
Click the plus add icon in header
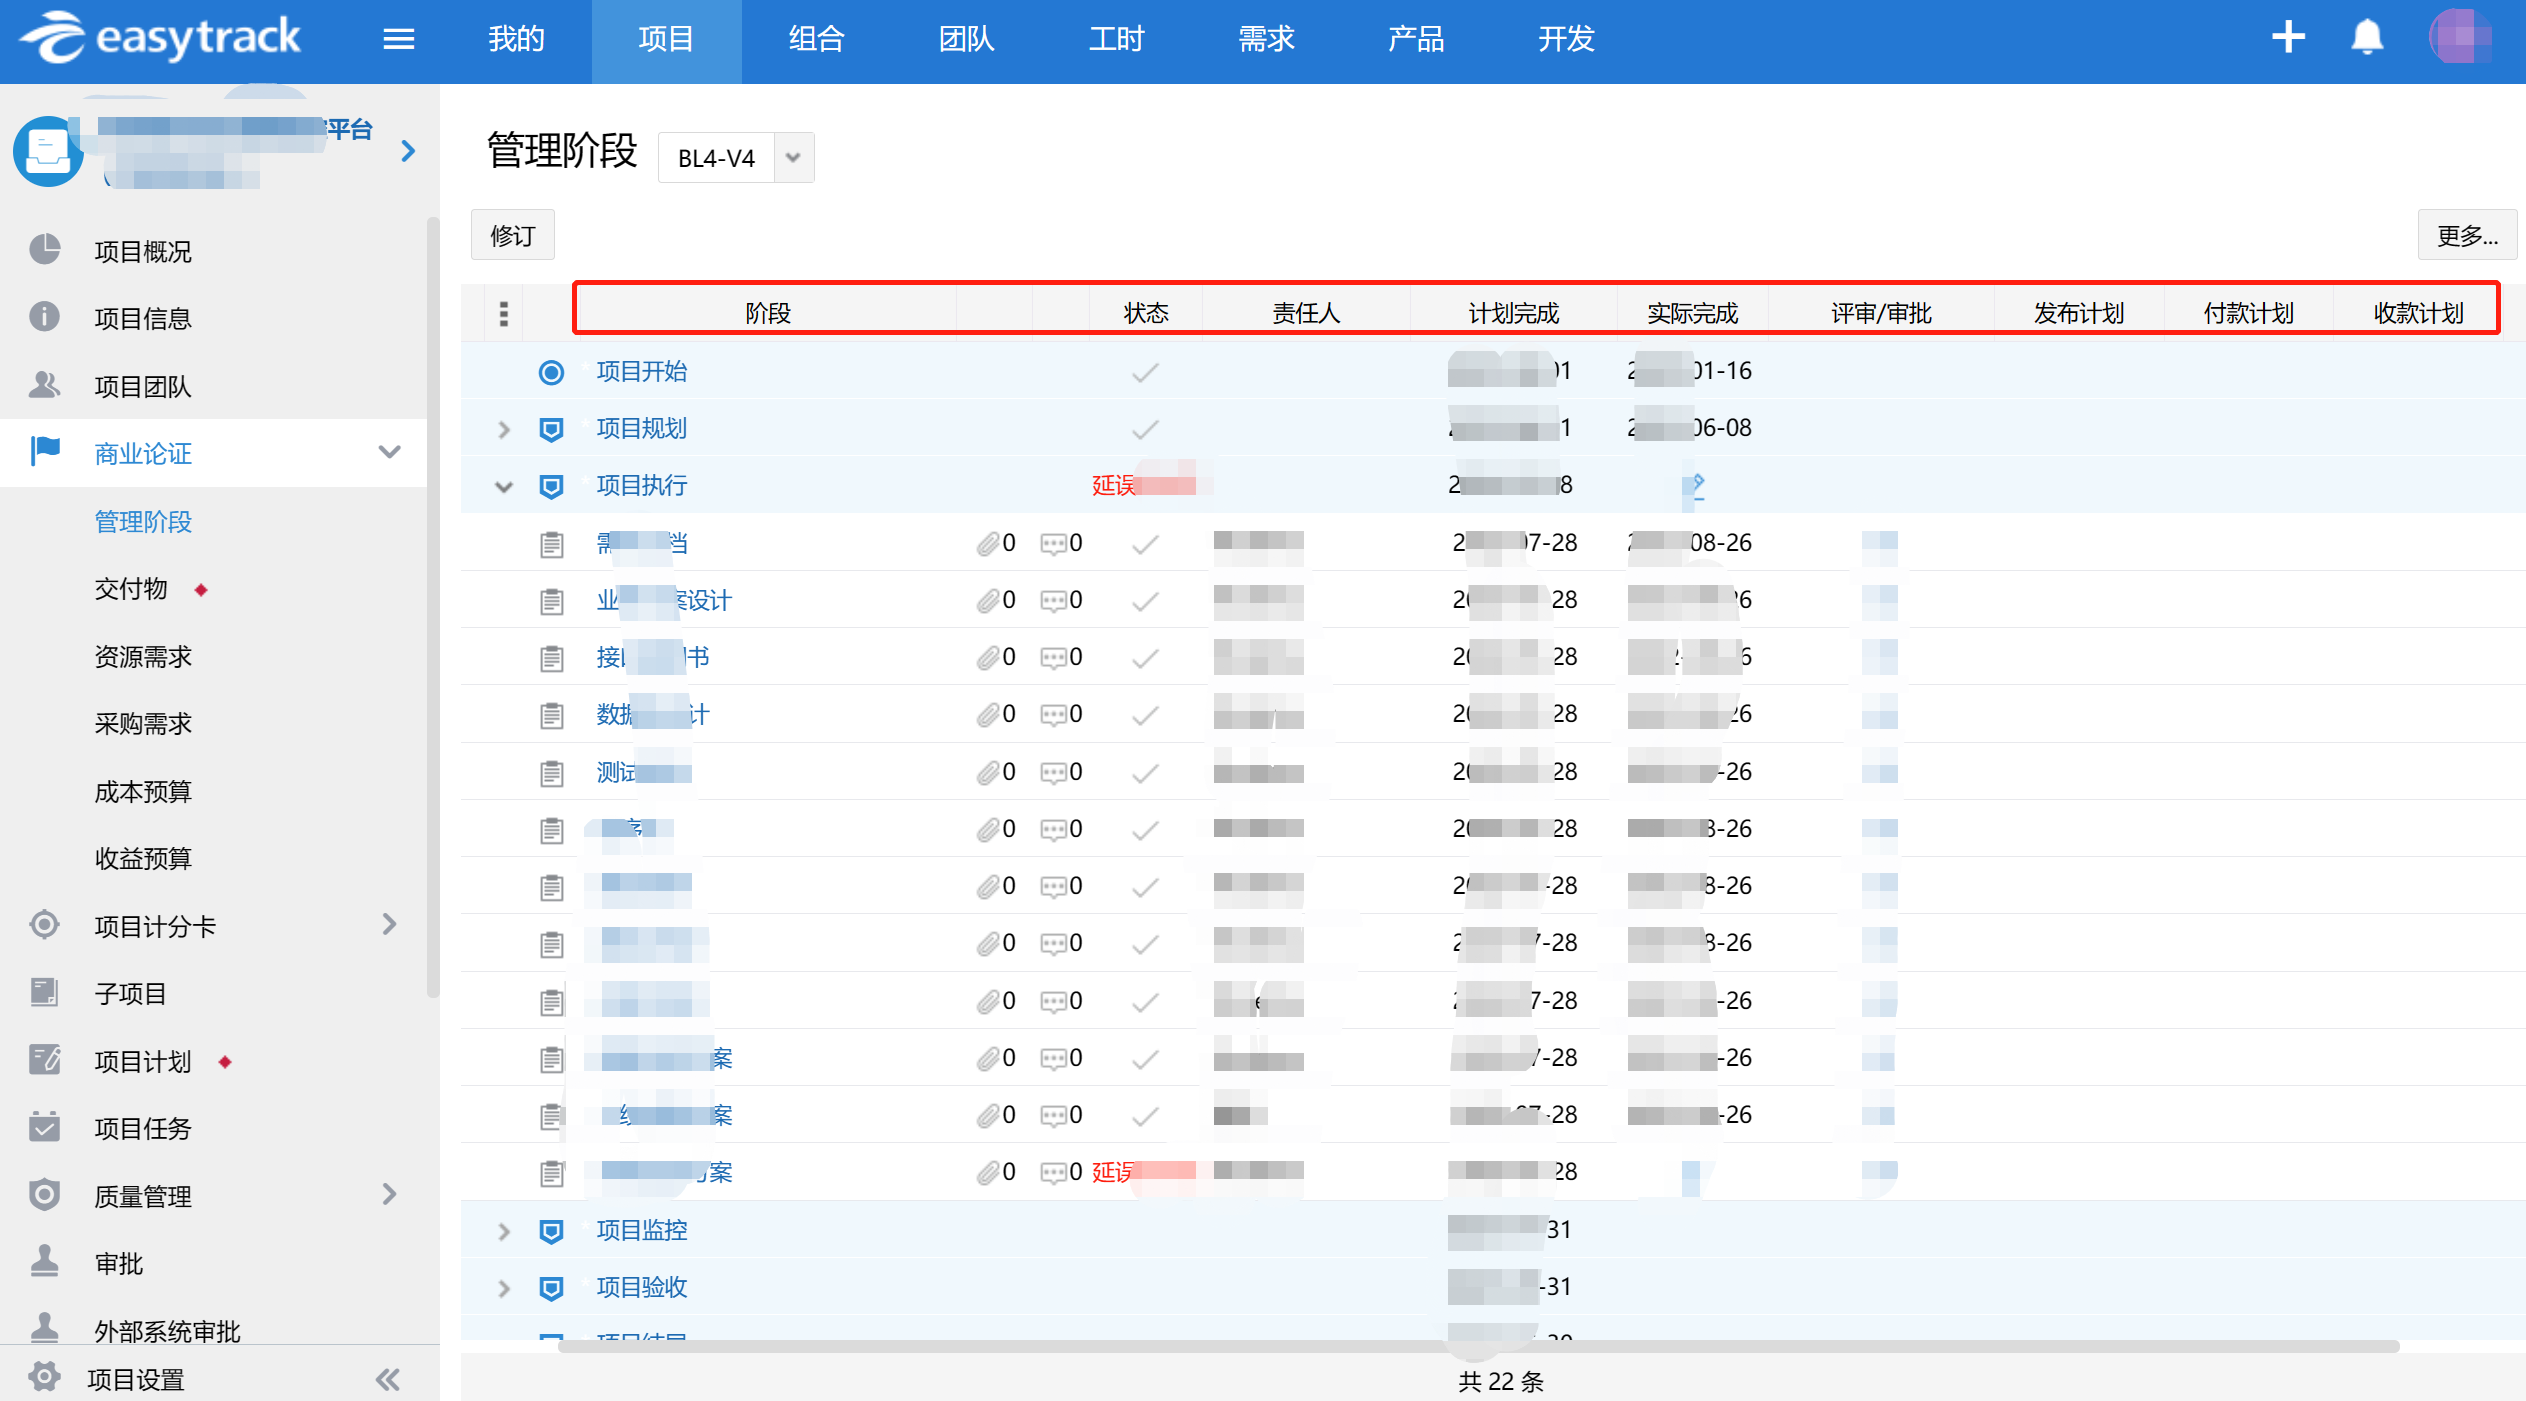(x=2287, y=38)
